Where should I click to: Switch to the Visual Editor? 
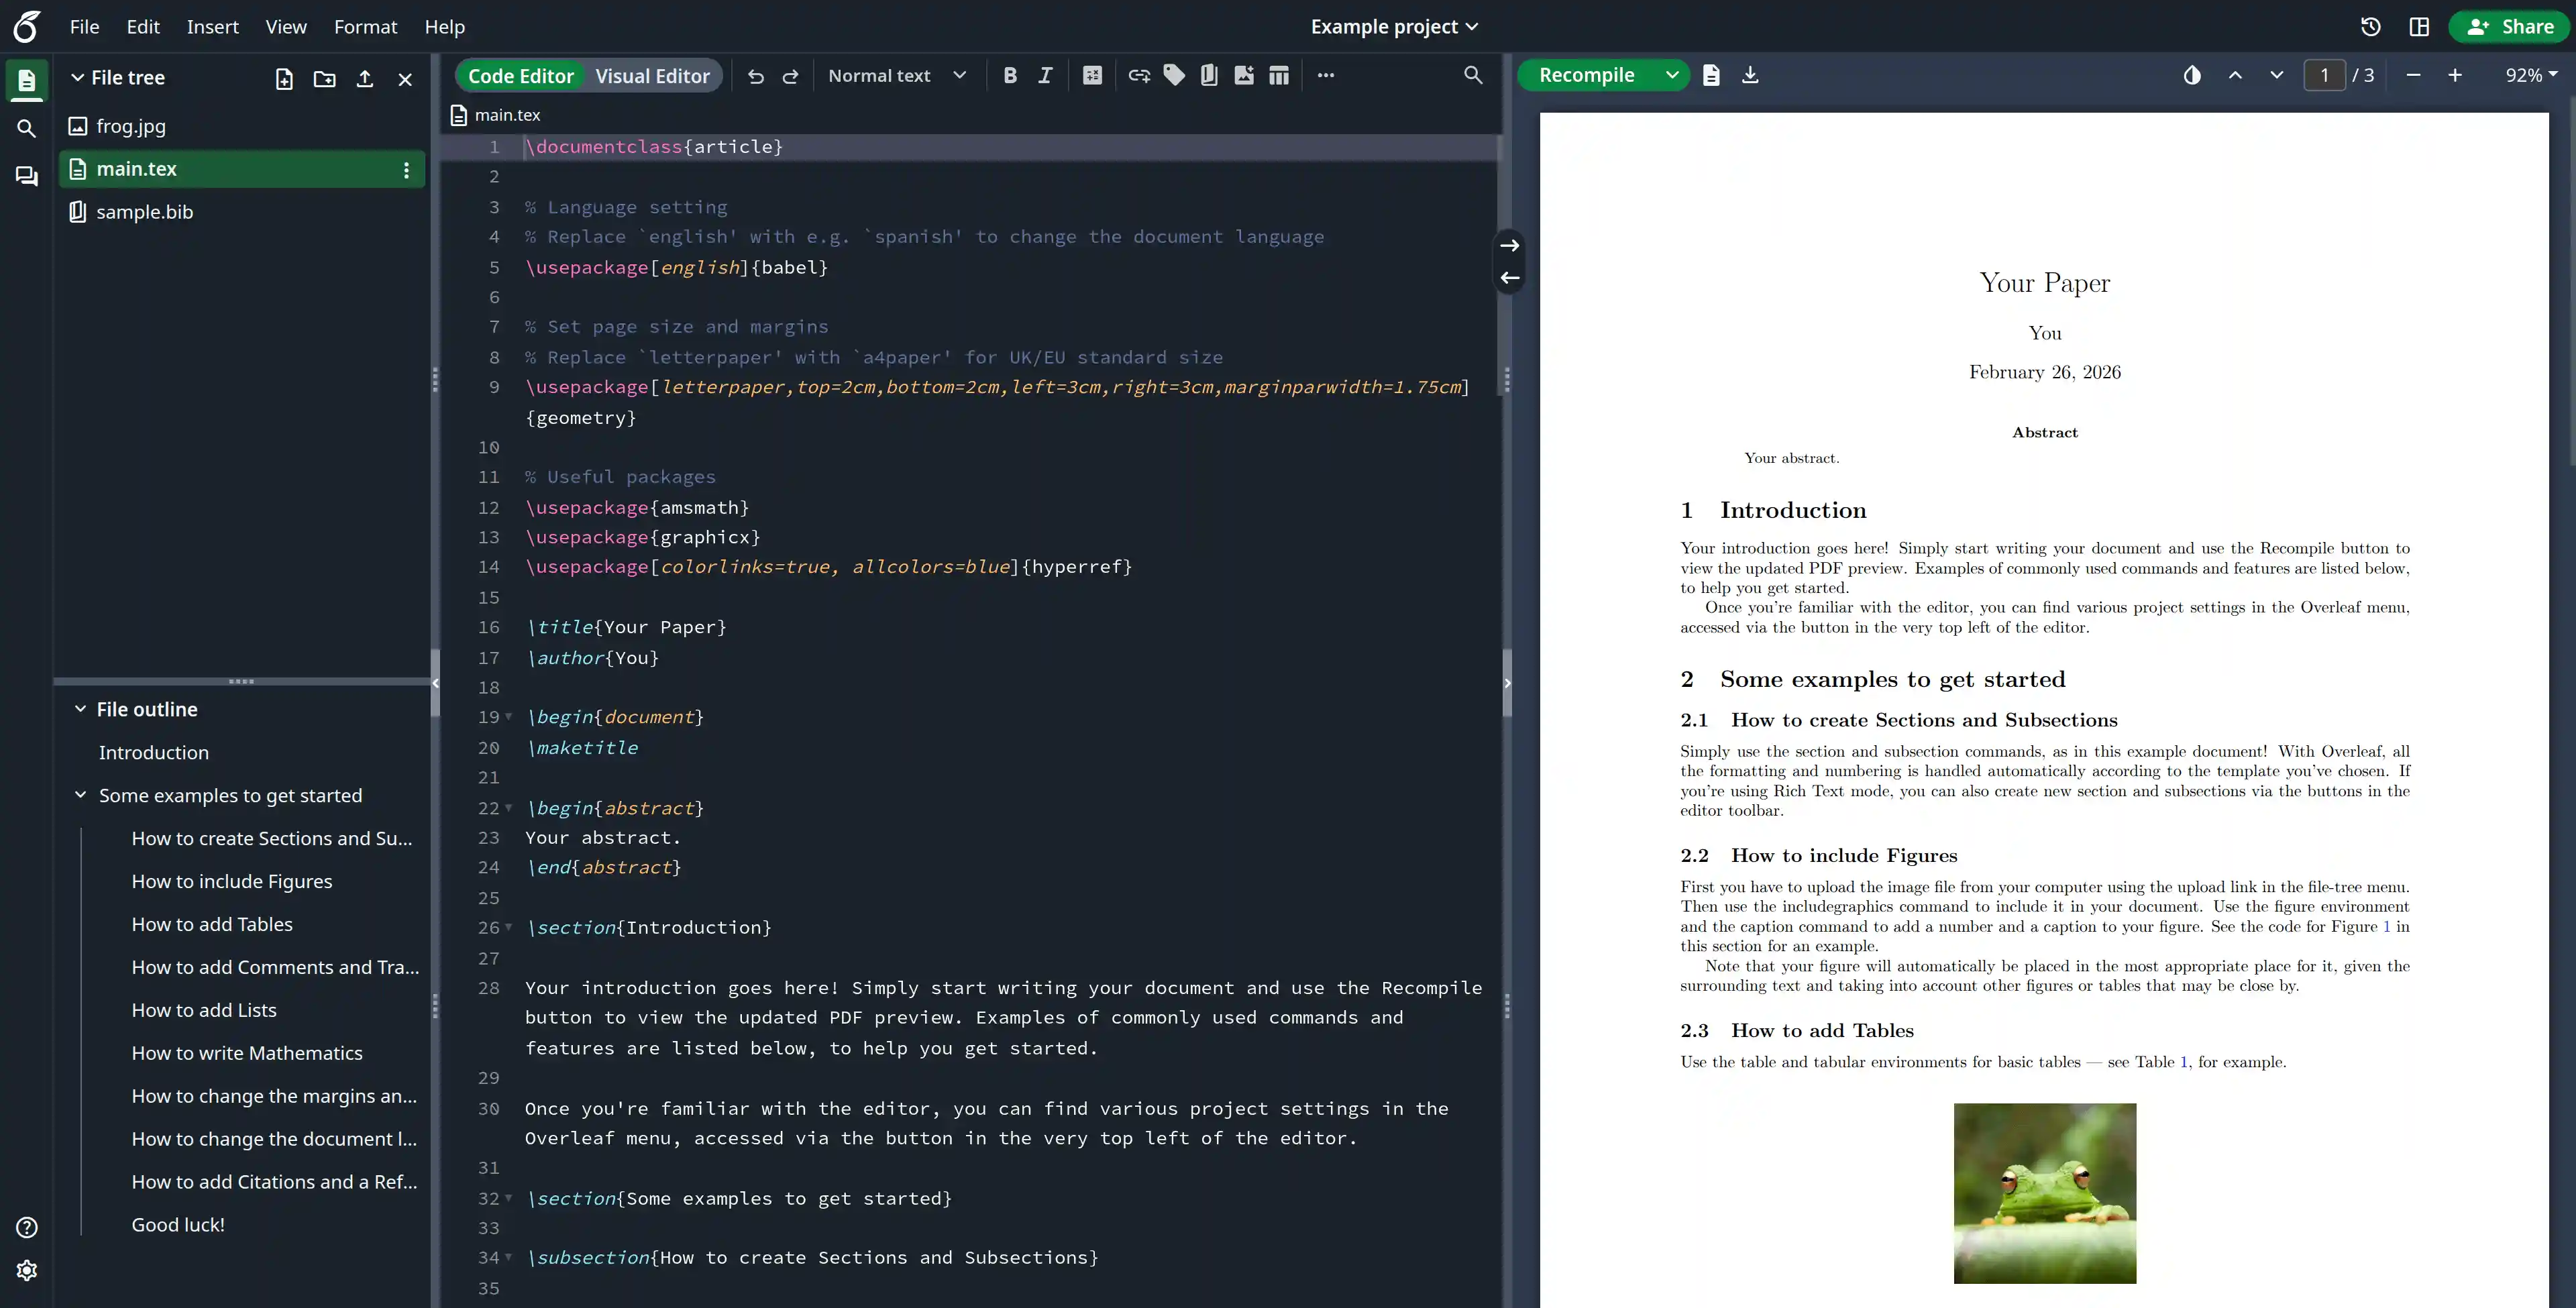tap(653, 75)
